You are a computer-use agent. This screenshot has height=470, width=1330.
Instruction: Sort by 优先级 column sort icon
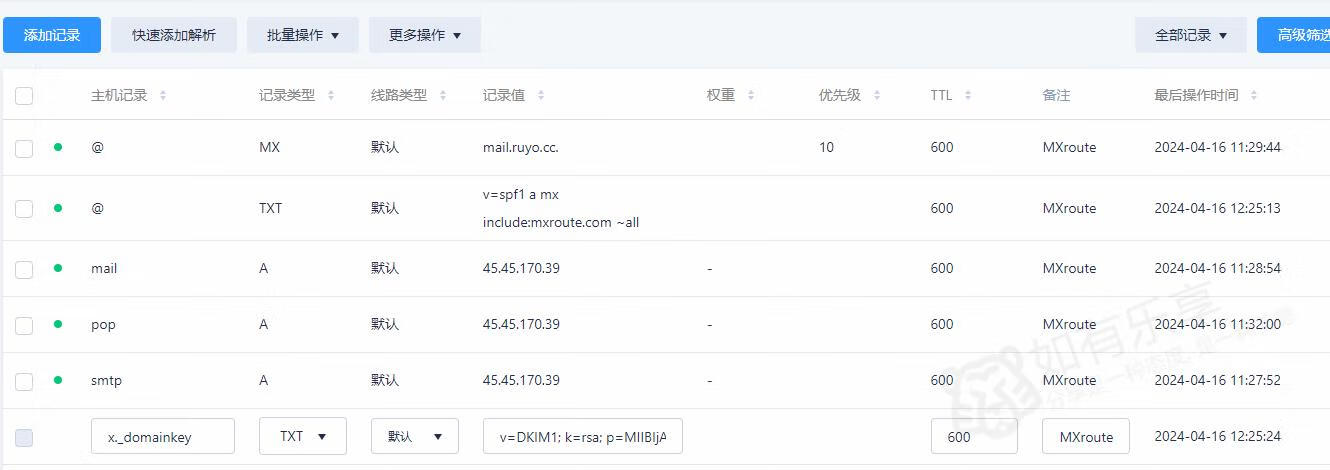[877, 96]
